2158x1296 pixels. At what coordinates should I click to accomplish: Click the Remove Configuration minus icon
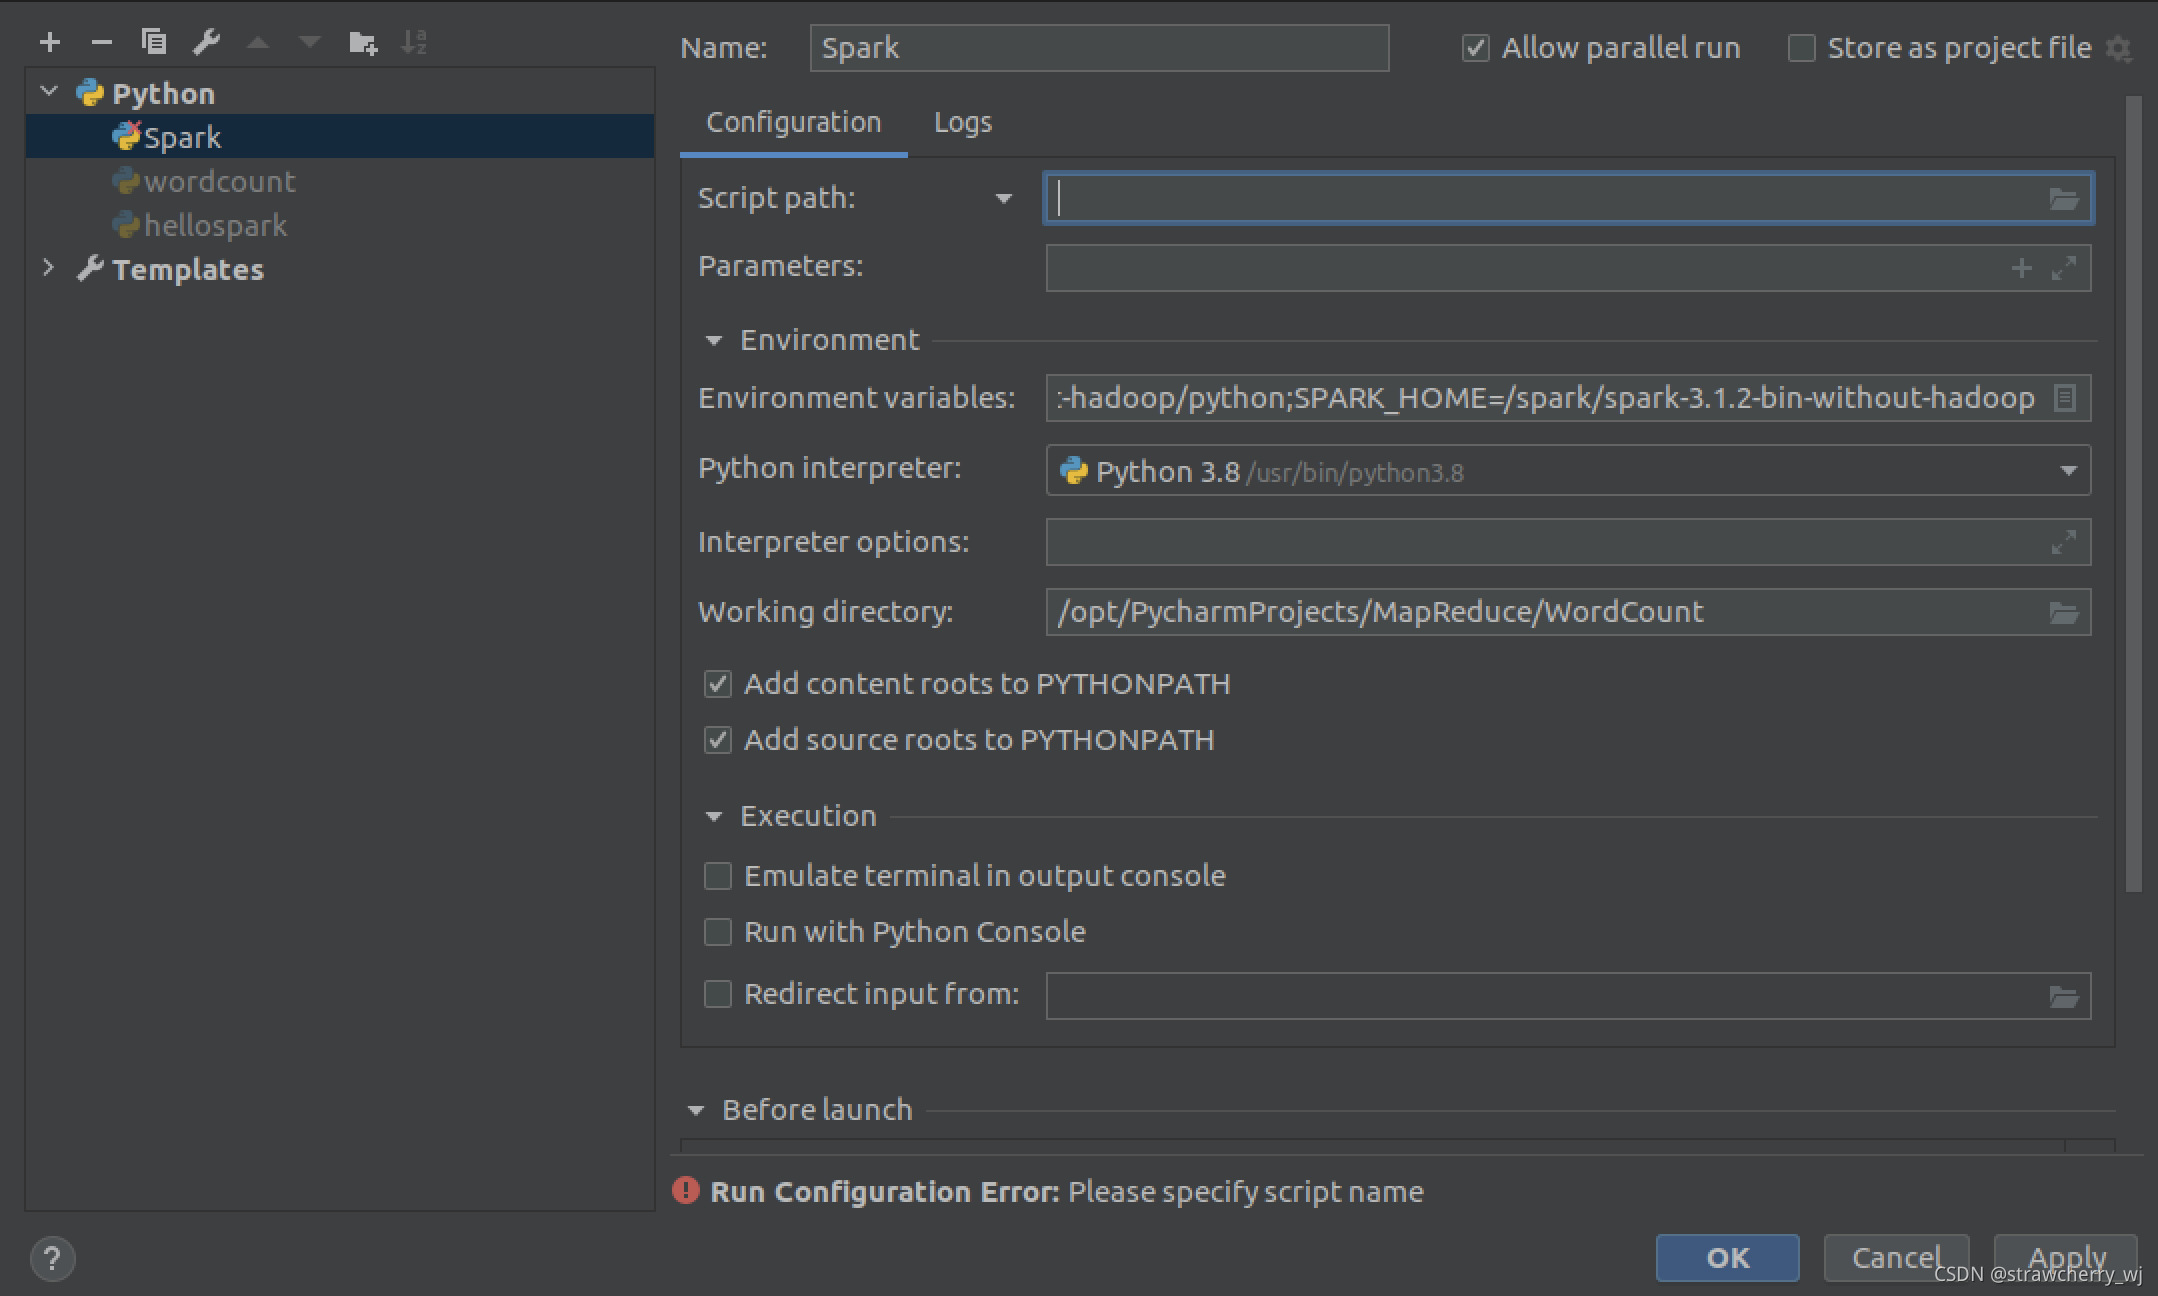(101, 42)
